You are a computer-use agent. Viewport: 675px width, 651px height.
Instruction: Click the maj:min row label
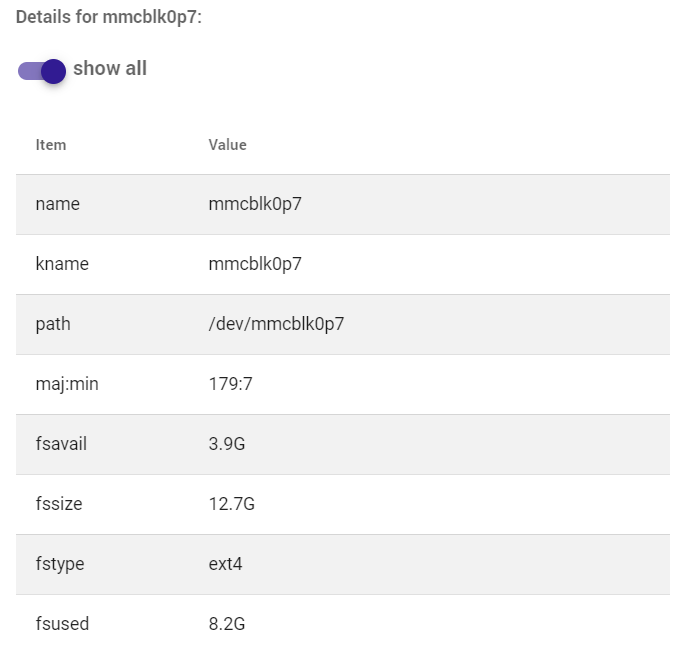pos(67,384)
